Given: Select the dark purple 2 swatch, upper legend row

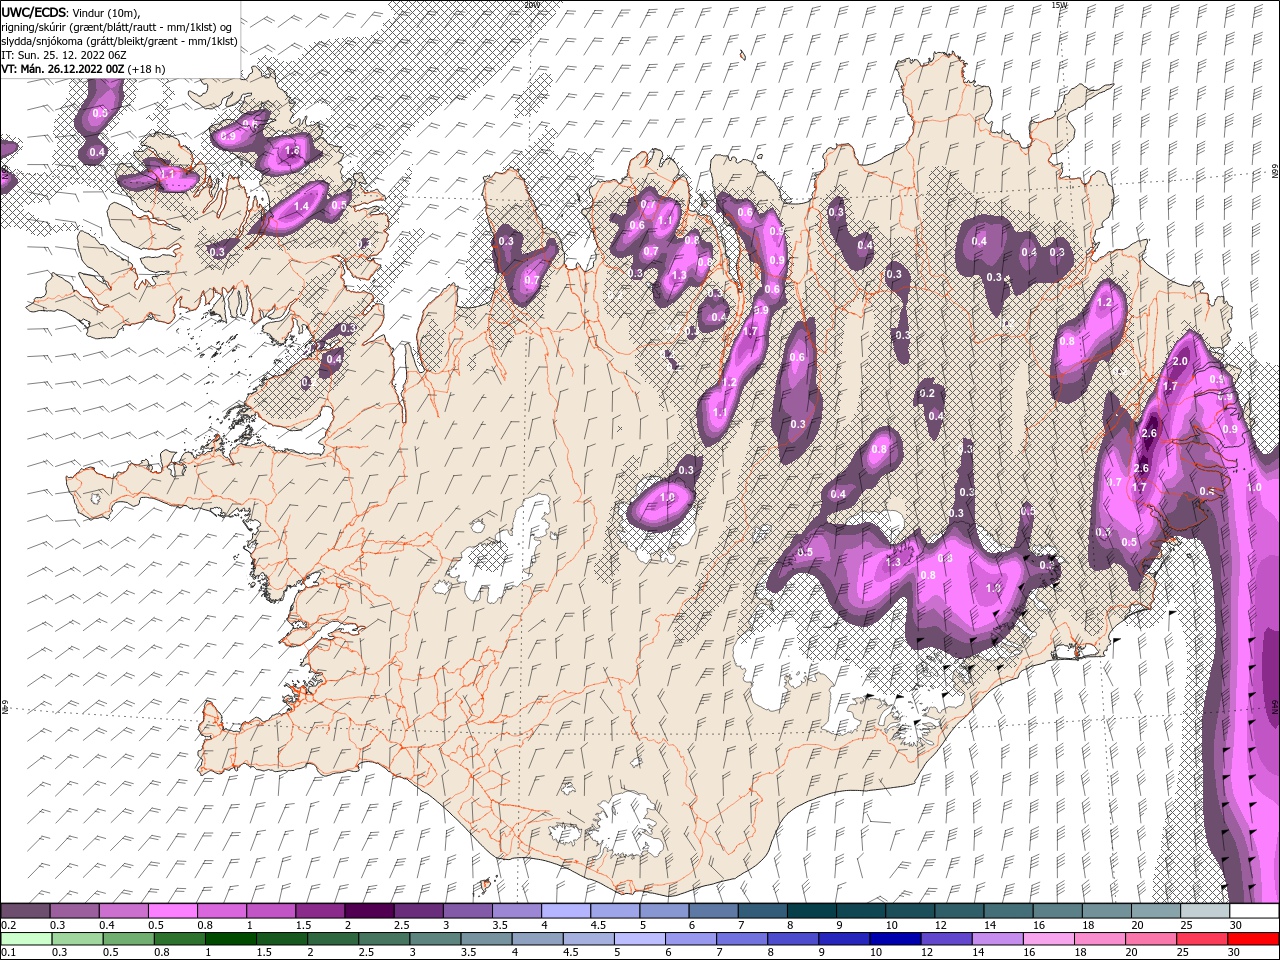Looking at the screenshot, I should point(369,911).
